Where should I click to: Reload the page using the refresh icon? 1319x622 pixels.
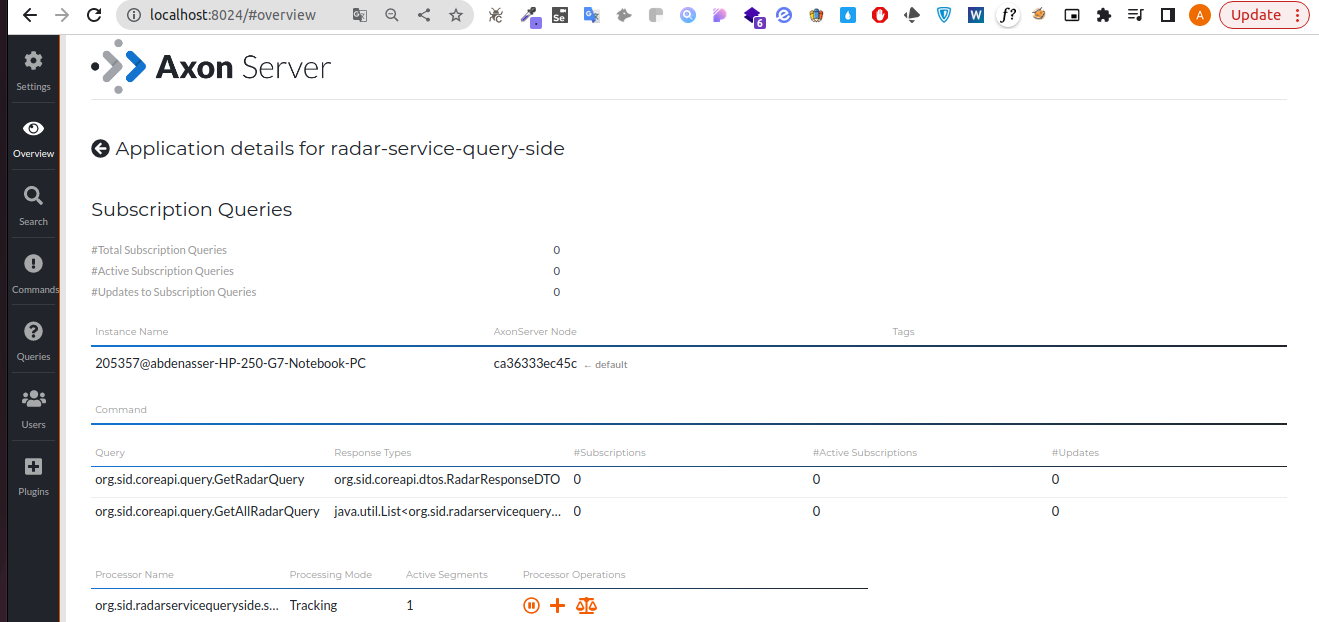point(95,15)
